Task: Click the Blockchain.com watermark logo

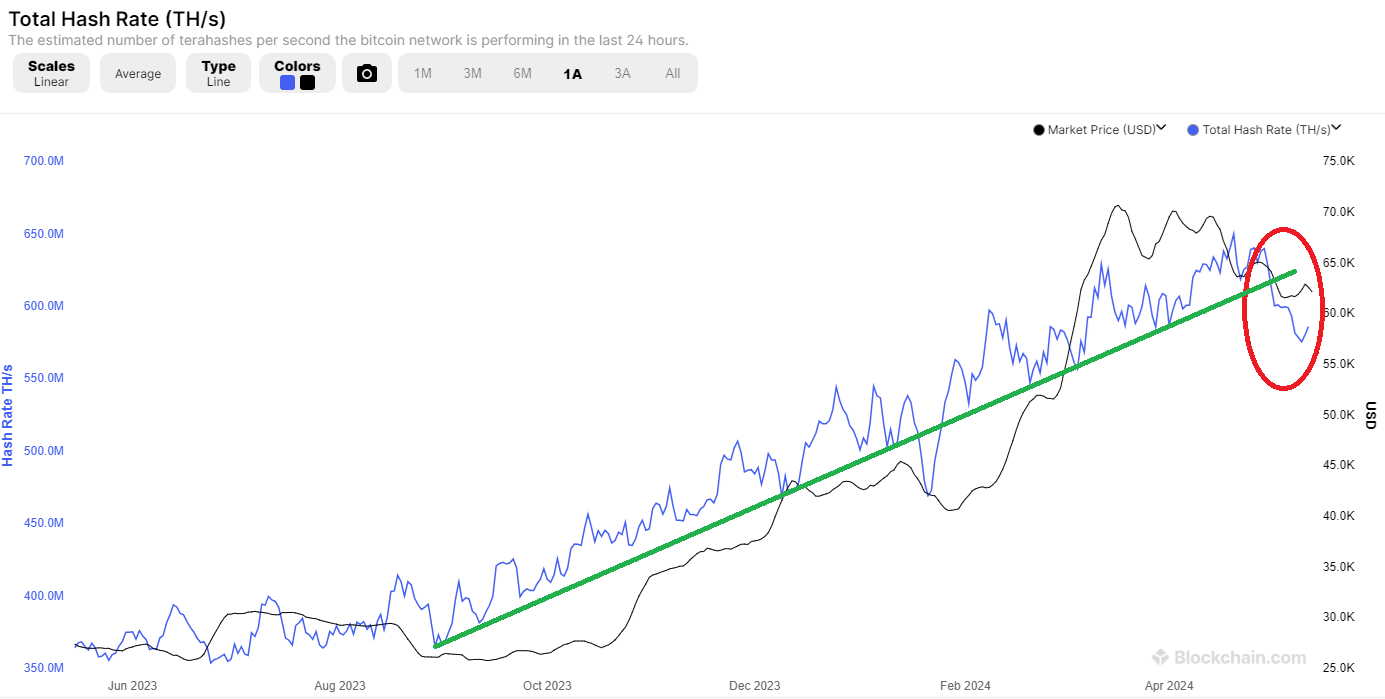Action: [1230, 657]
